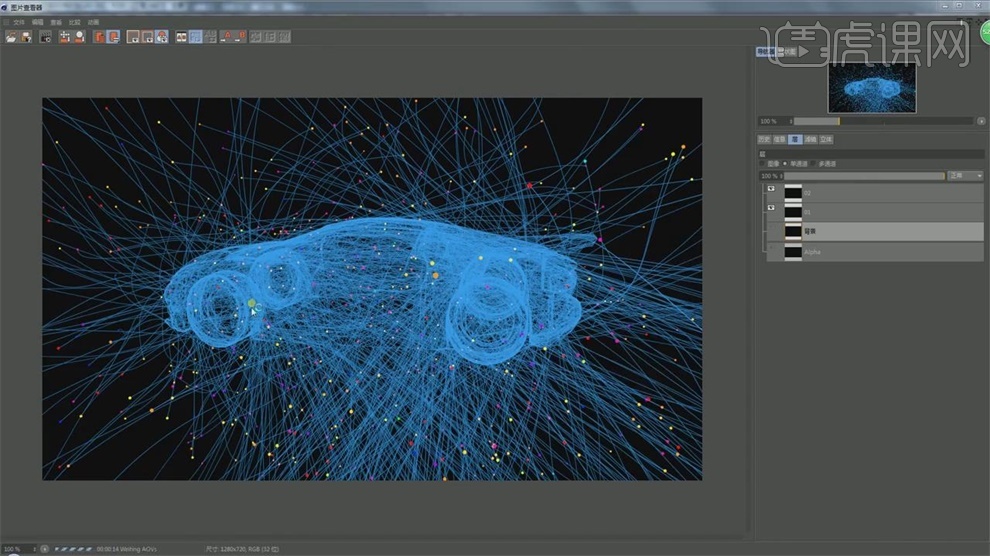Switch to the 历史 (History) tab
Screen dimensions: 990x556
(x=764, y=140)
